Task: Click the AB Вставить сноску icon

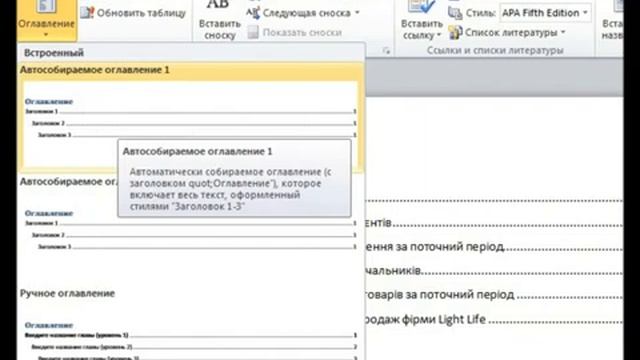Action: 218,5
